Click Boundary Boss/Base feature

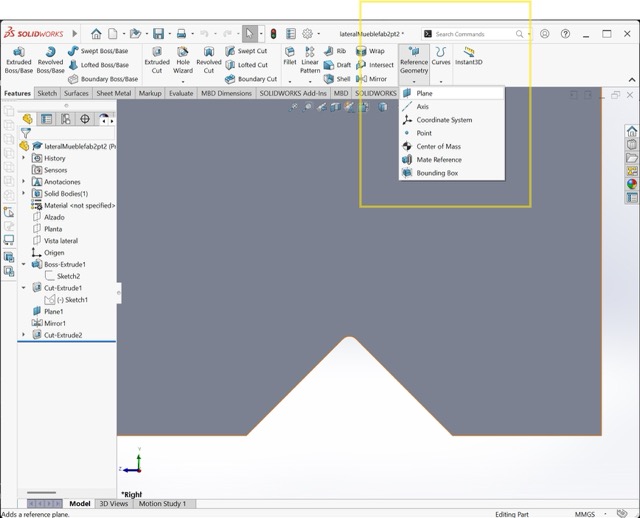click(x=103, y=79)
